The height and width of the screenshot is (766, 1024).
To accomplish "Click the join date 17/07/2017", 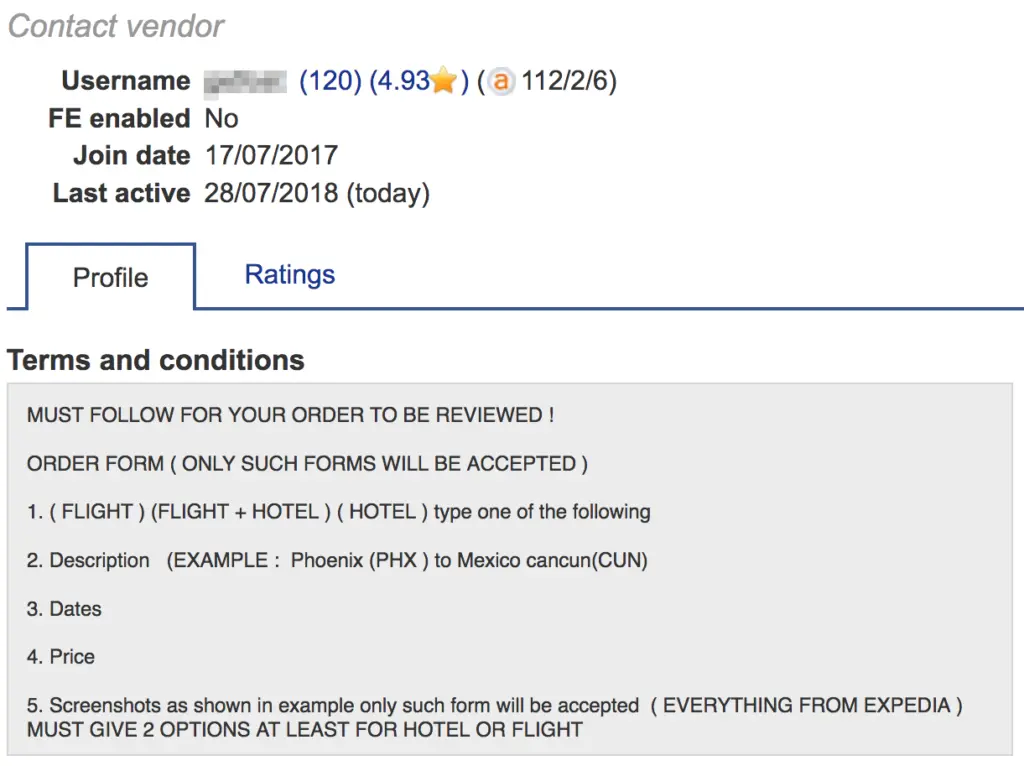I will (271, 155).
